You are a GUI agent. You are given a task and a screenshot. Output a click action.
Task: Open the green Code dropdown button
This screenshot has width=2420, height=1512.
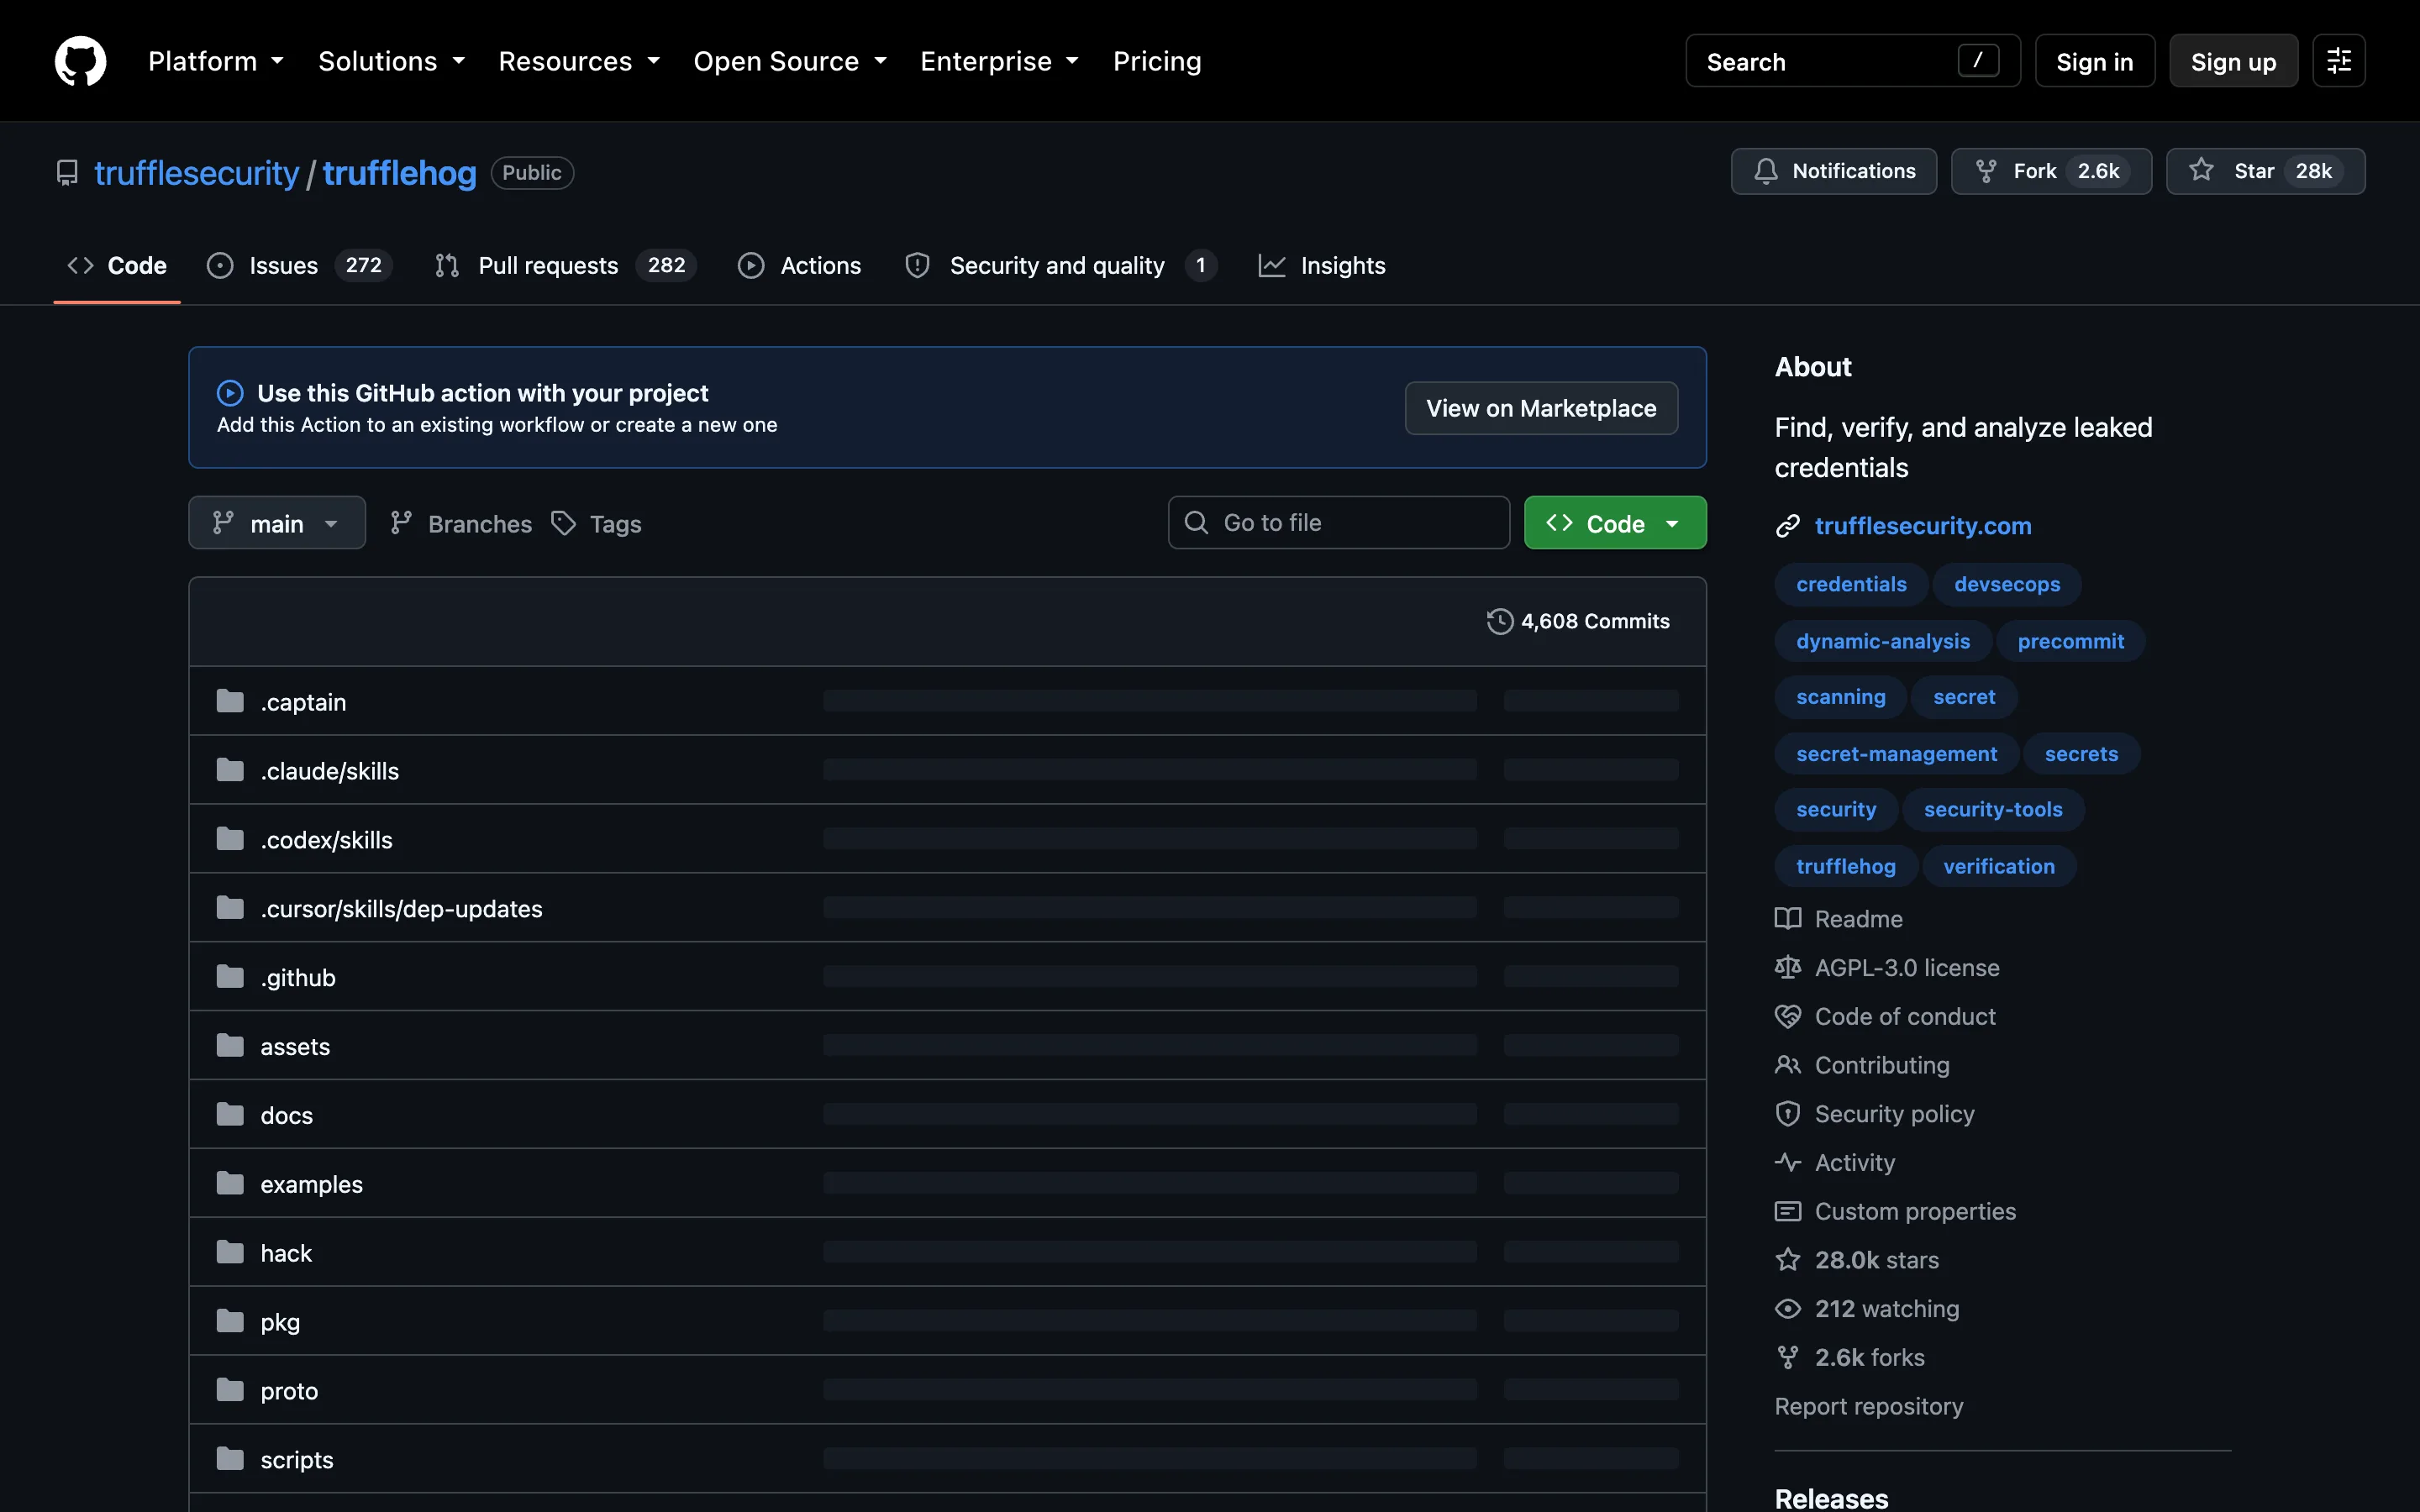1615,523
